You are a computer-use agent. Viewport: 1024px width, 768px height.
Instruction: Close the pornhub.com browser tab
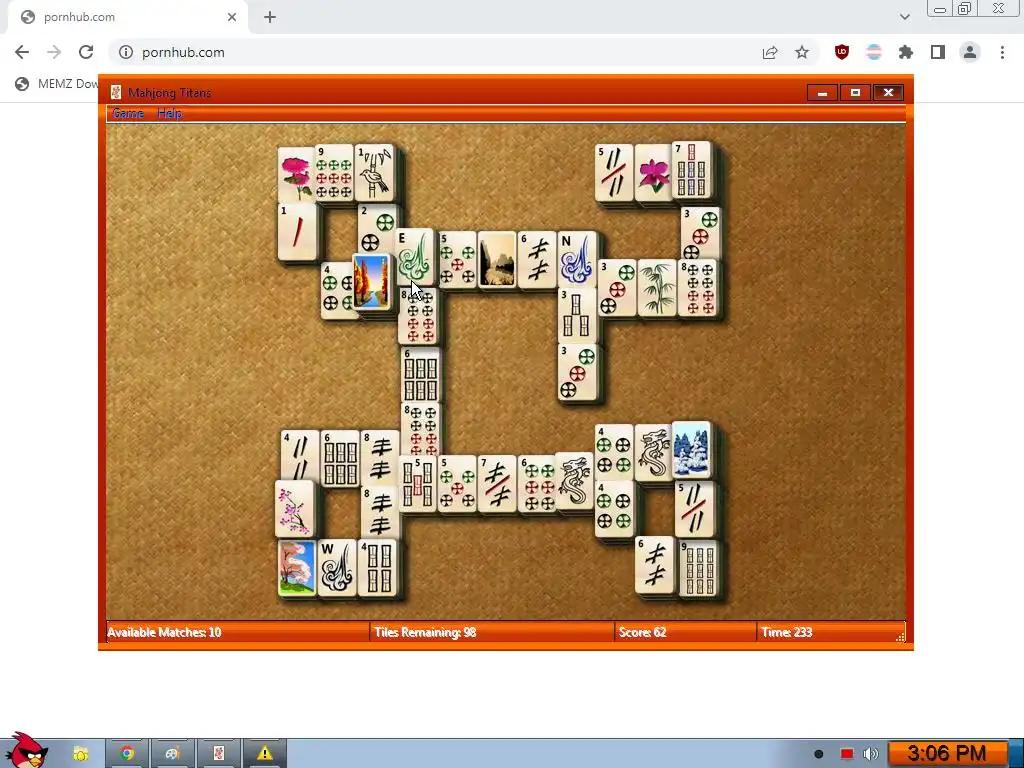point(232,17)
